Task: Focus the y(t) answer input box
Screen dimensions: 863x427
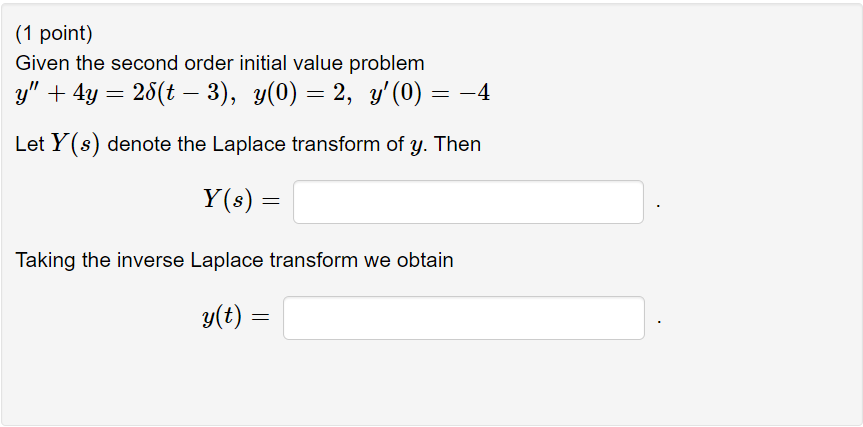Action: (x=464, y=318)
